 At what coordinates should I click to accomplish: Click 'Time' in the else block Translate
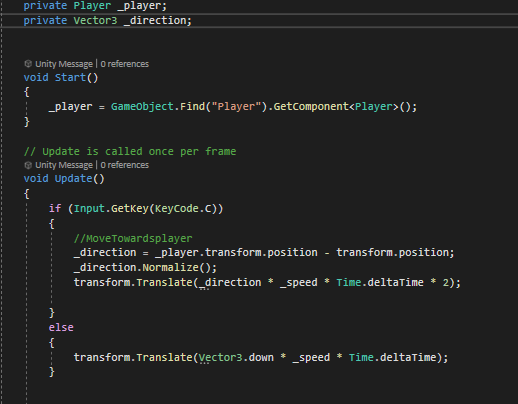click(x=361, y=358)
